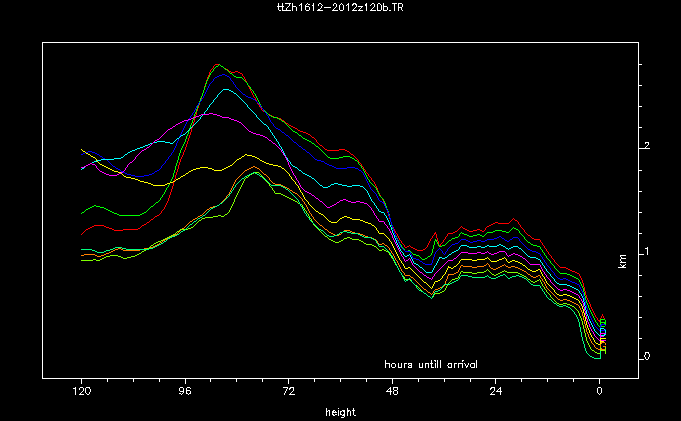Click the lowest green curve's peak near hour 80
This screenshot has width=681, height=421.
(x=256, y=174)
